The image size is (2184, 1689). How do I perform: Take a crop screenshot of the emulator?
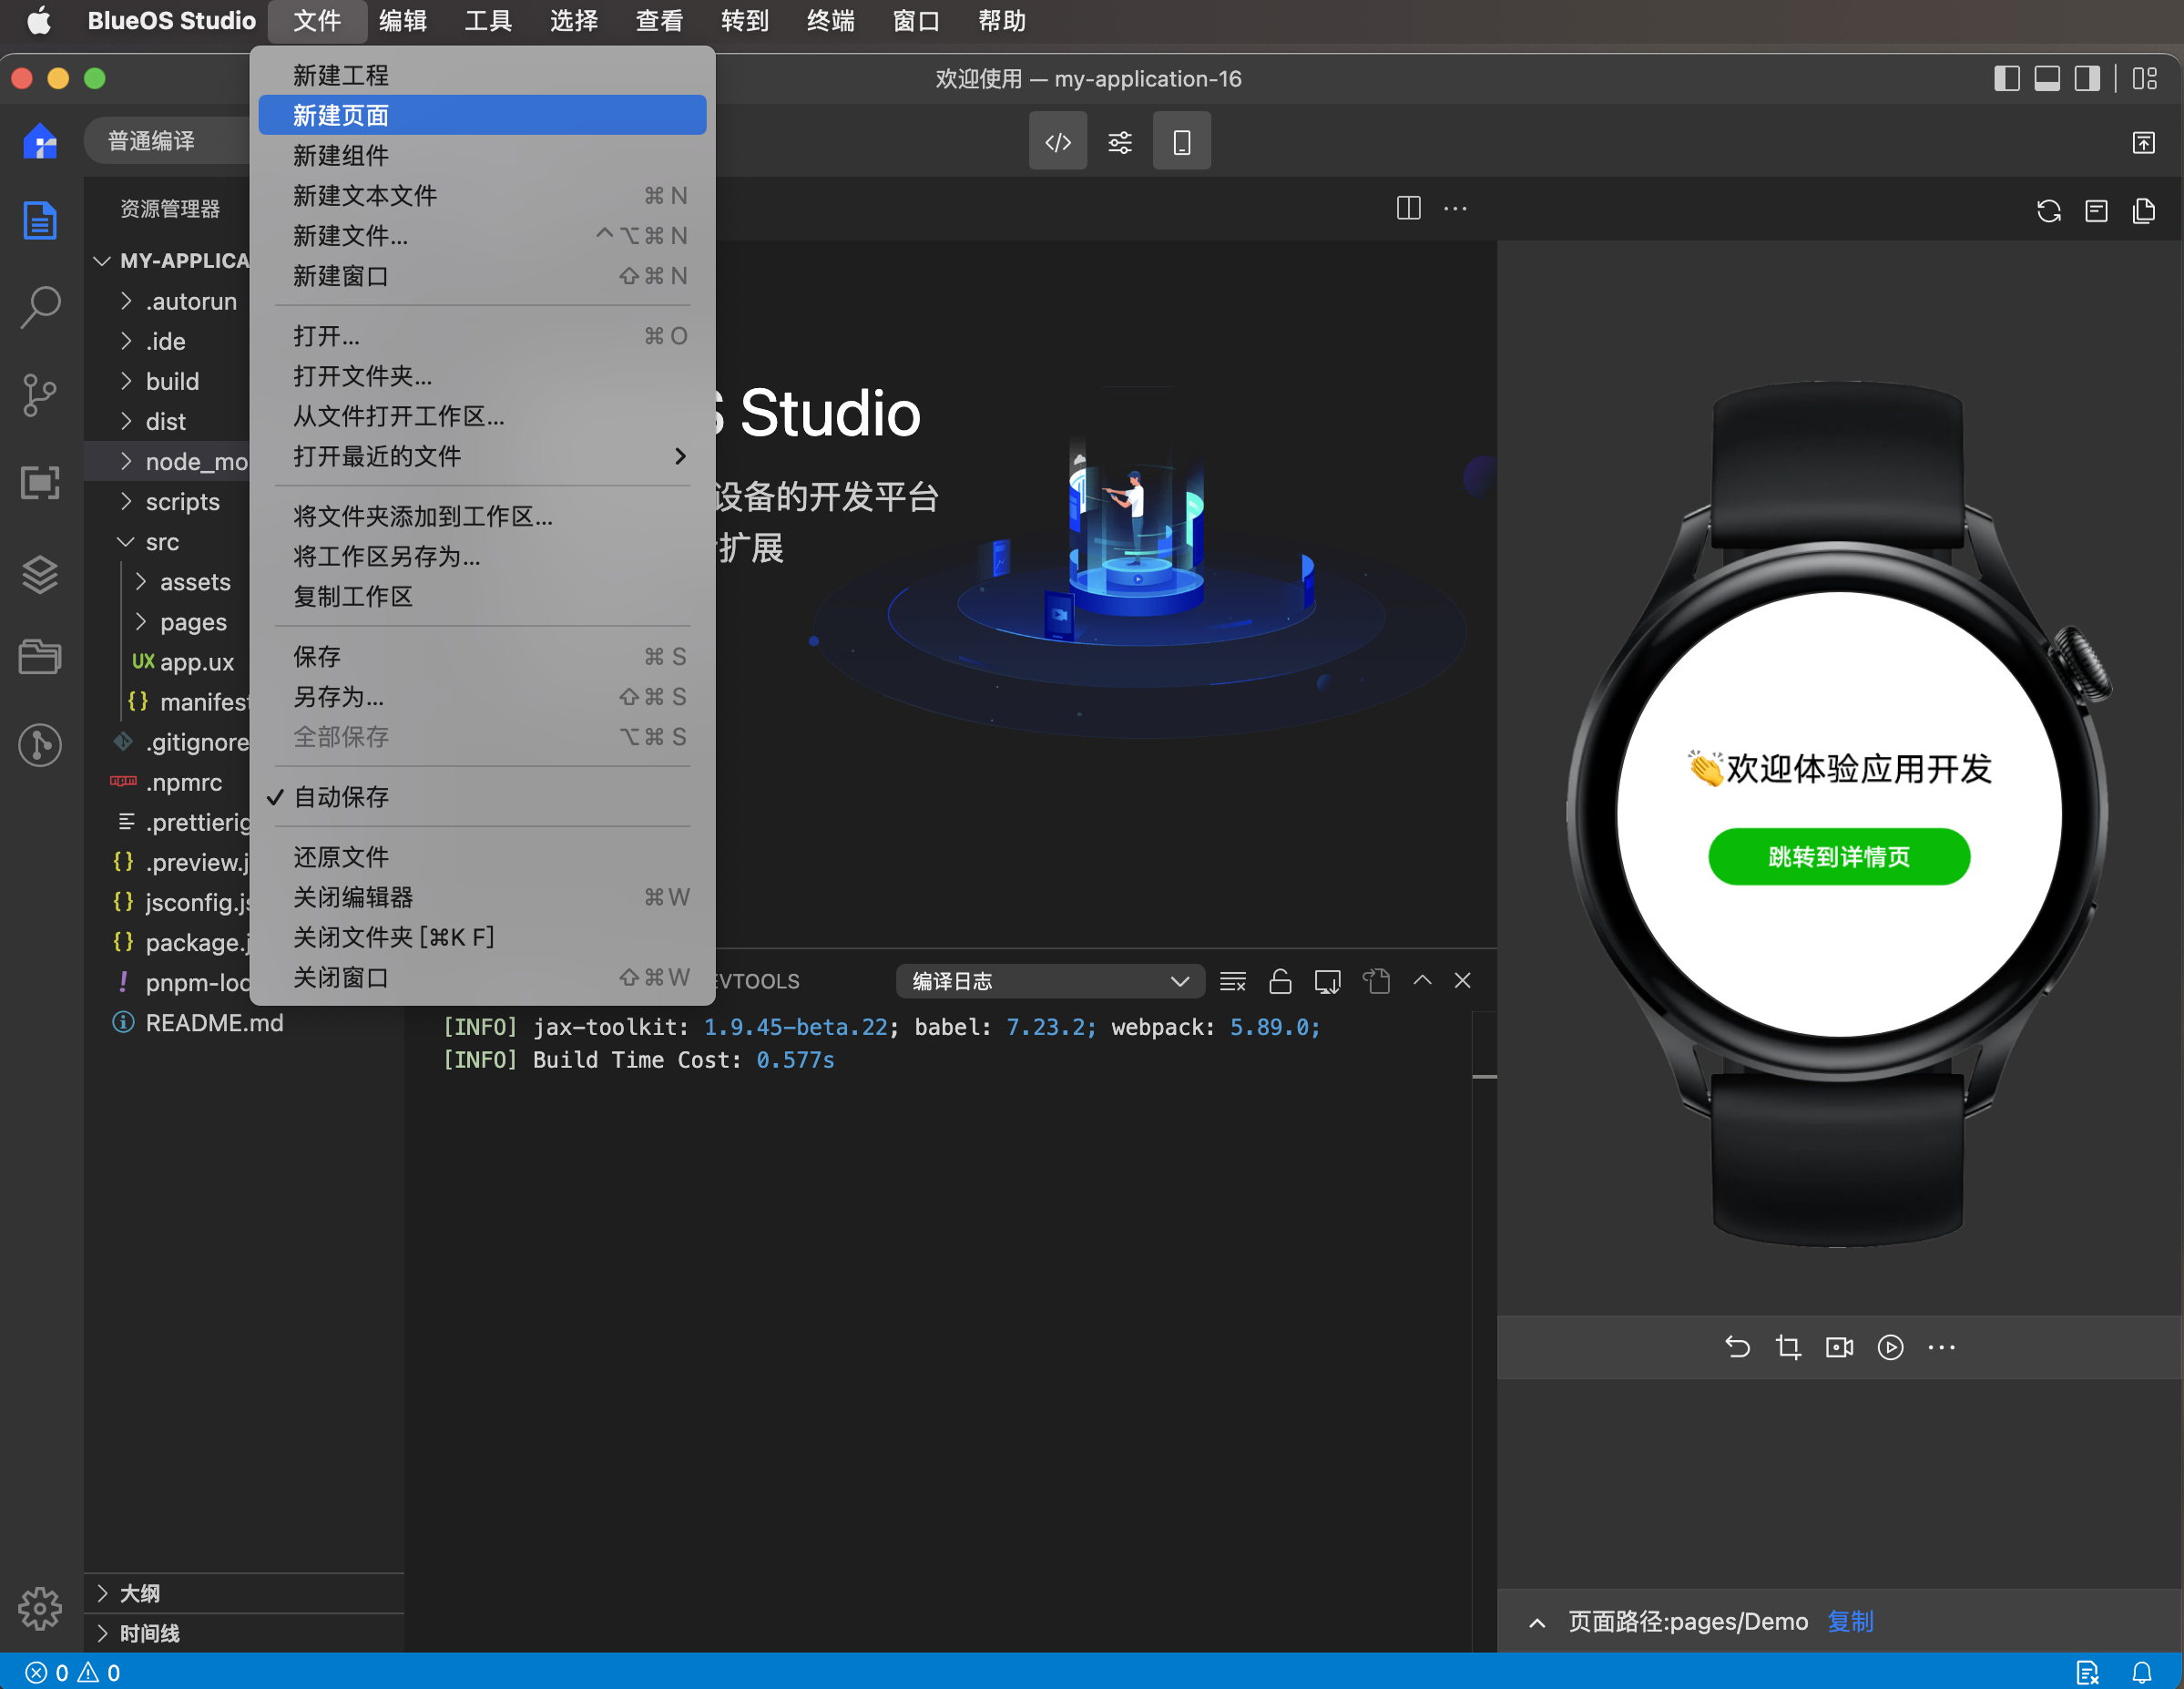coord(1788,1347)
